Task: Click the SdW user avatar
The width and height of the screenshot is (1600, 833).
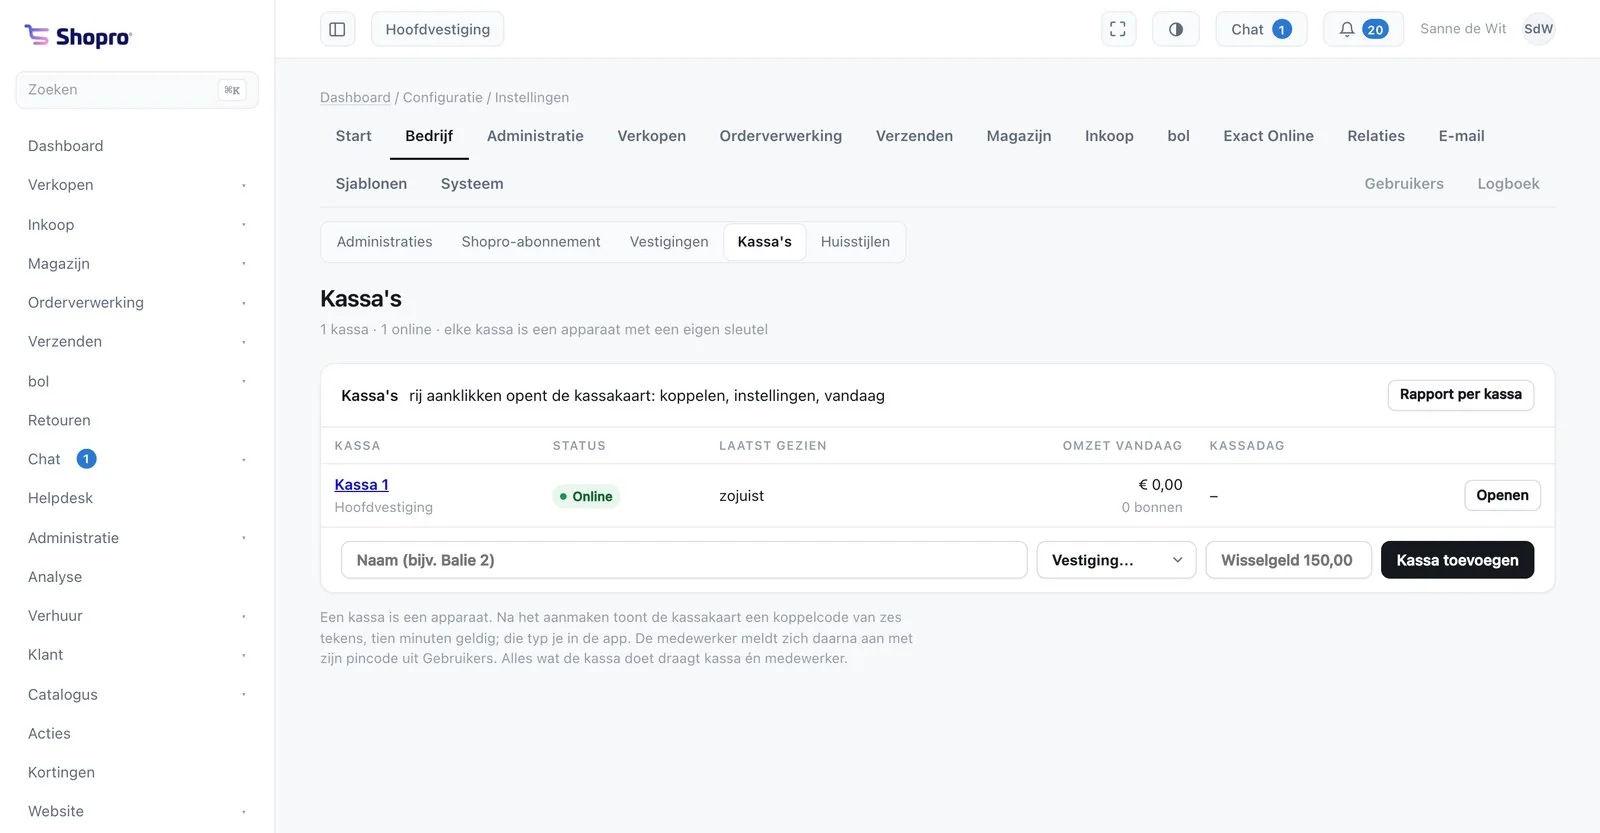Action: tap(1538, 29)
